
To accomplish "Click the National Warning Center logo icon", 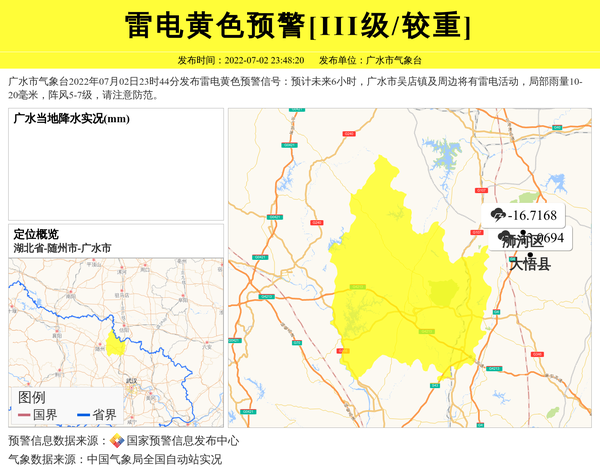I will pyautogui.click(x=117, y=441).
